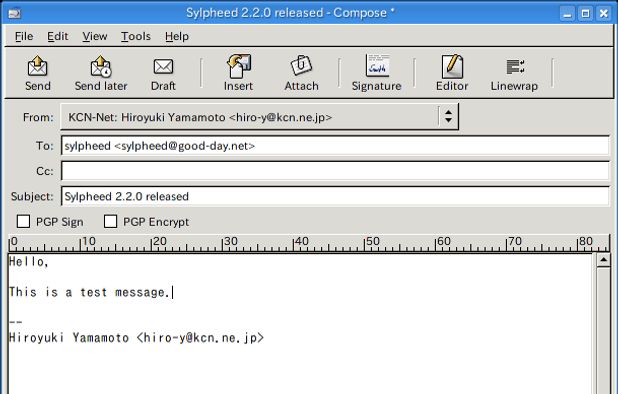Click 'This is a test message.' text
The width and height of the screenshot is (618, 394).
[89, 292]
